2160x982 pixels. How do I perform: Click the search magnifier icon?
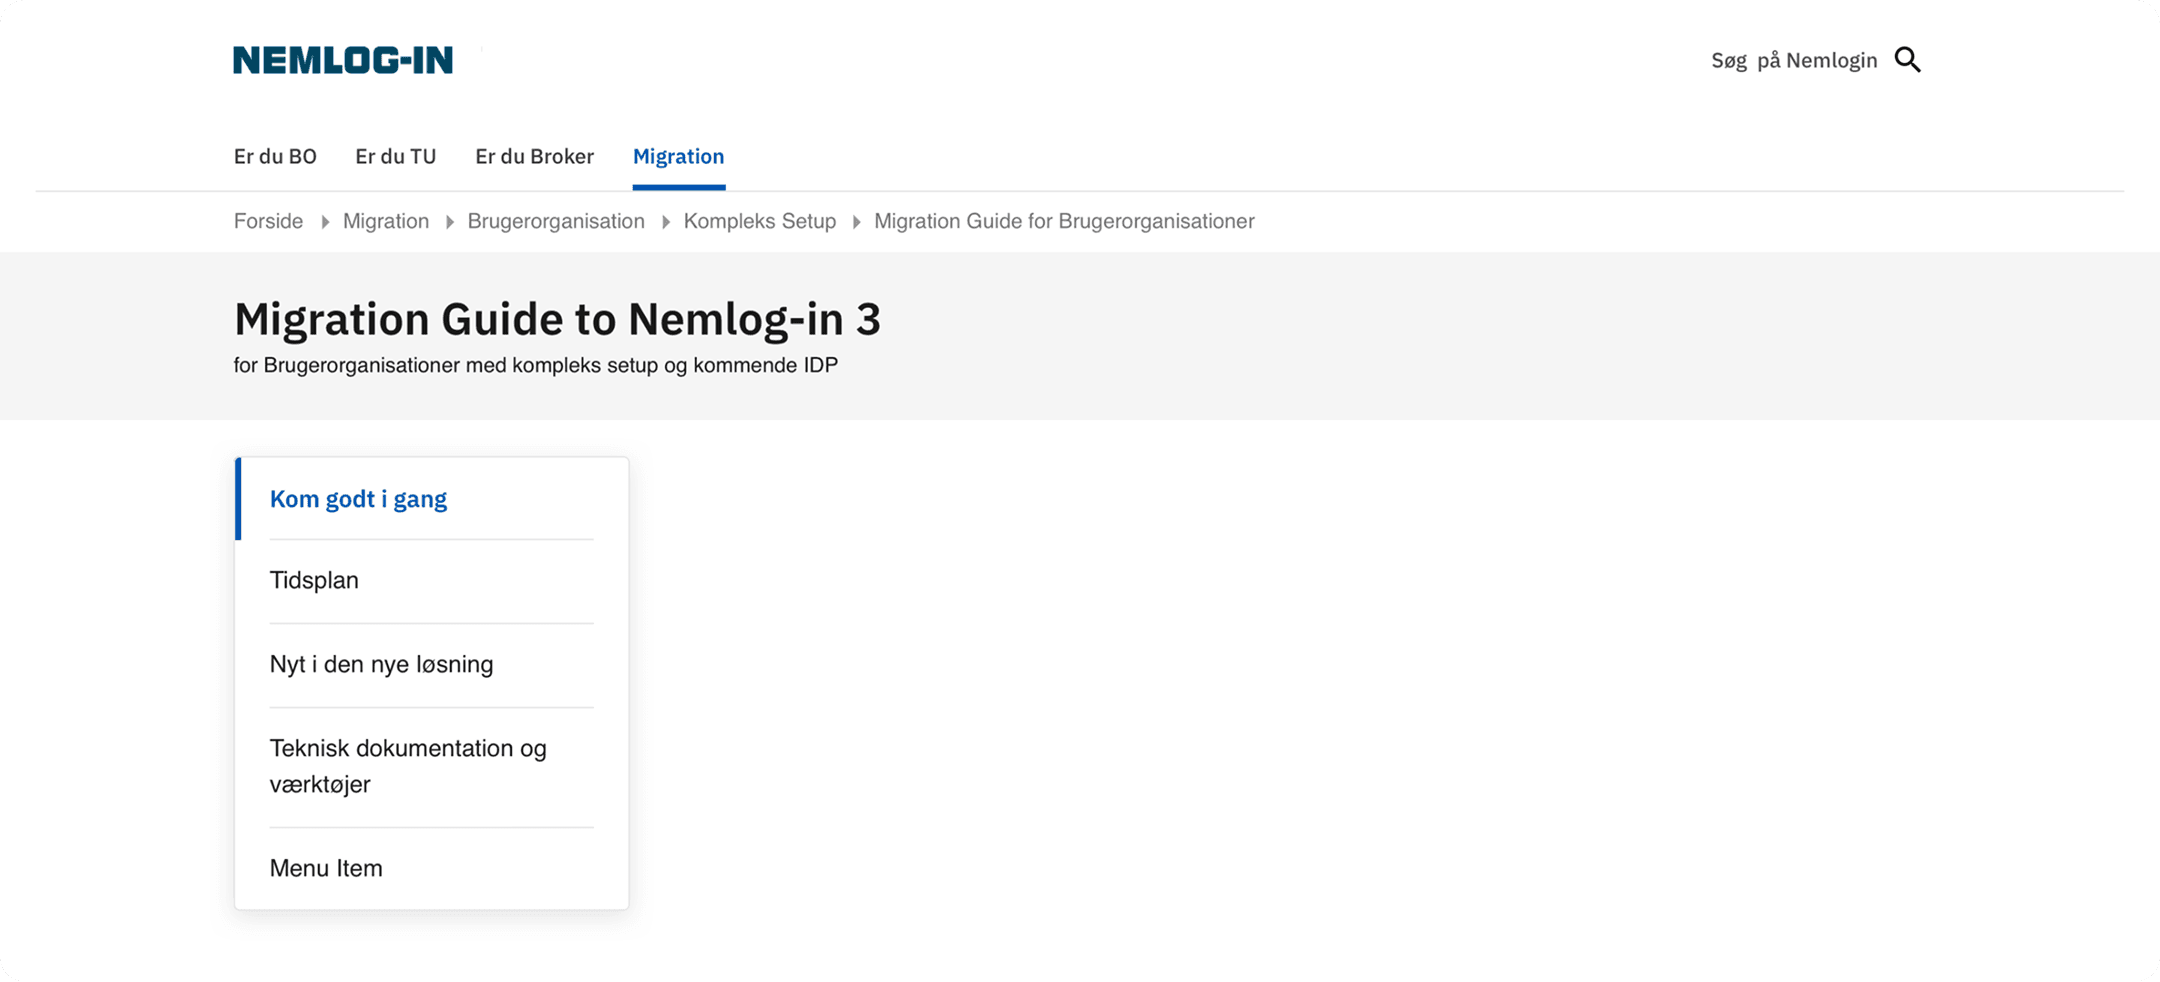tap(1908, 60)
